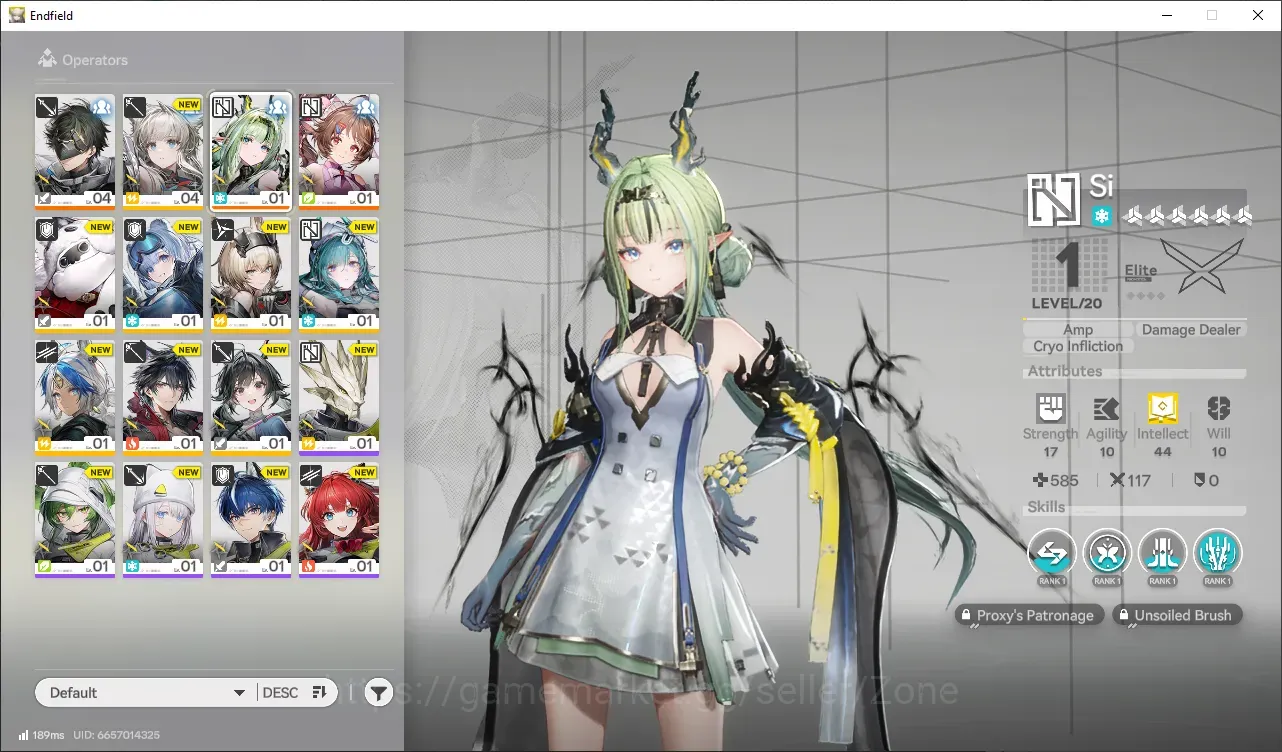
Task: Click the Cryo Infliction tag
Action: [x=1078, y=346]
